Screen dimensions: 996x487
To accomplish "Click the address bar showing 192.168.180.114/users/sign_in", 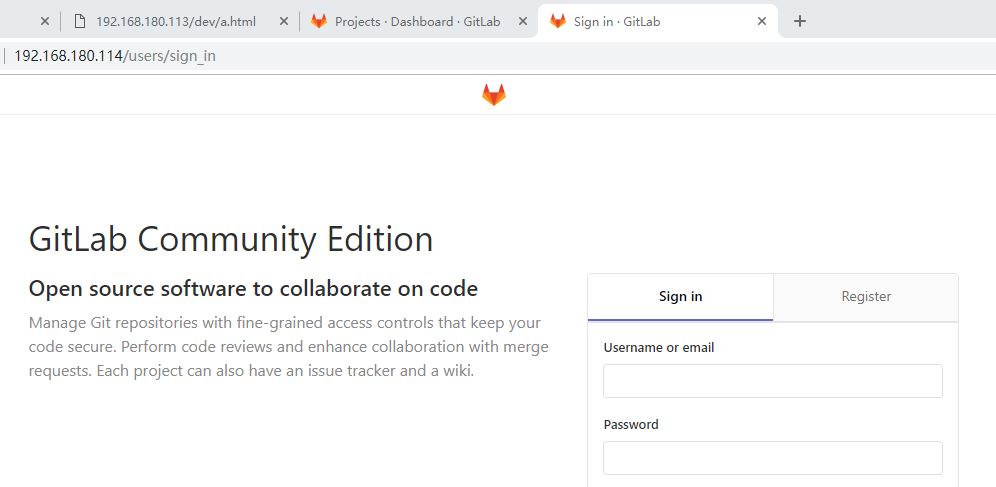I will pos(115,56).
